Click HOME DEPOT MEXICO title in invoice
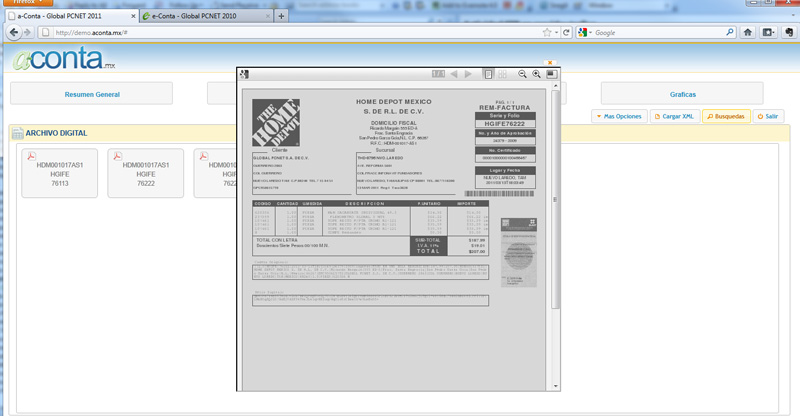 click(x=393, y=102)
